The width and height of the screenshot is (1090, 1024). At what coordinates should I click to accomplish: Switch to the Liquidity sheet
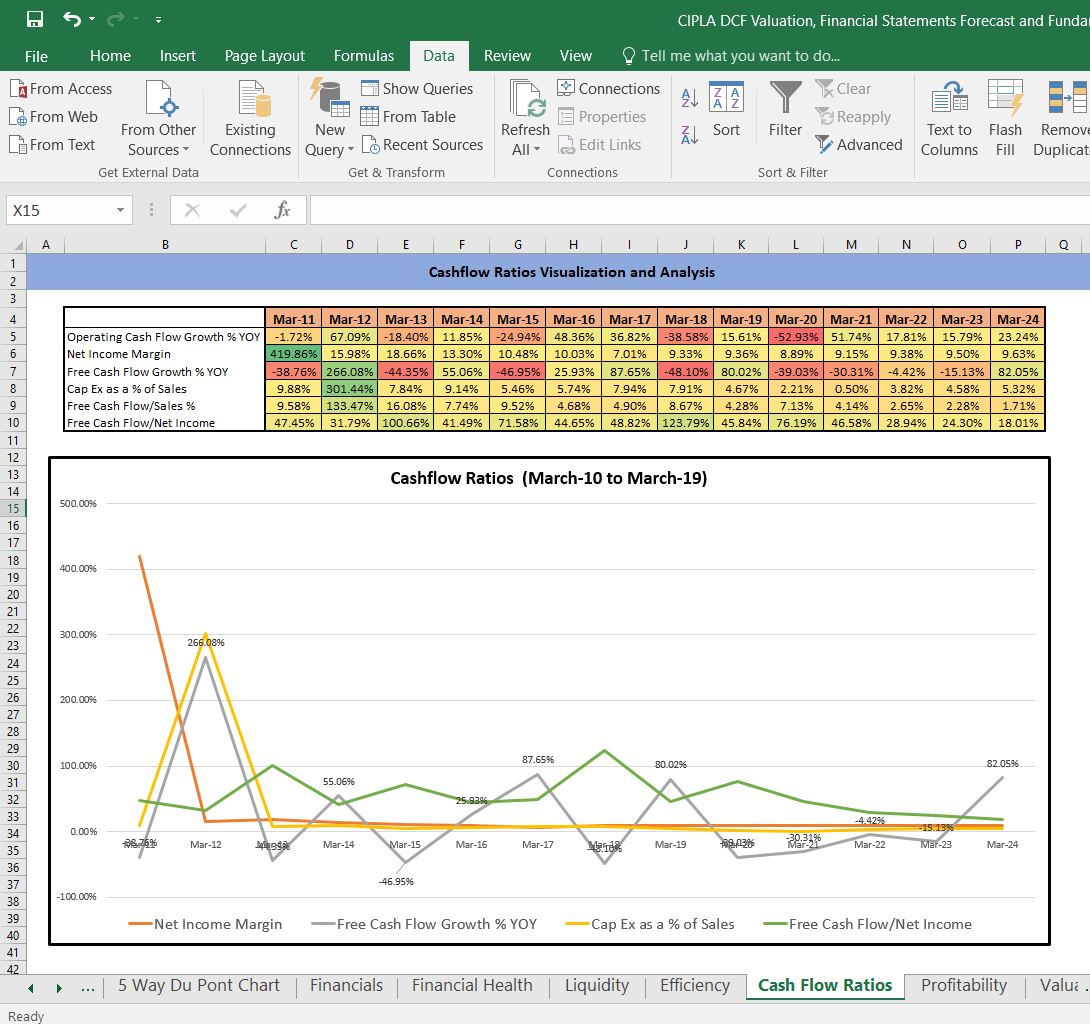(x=596, y=986)
